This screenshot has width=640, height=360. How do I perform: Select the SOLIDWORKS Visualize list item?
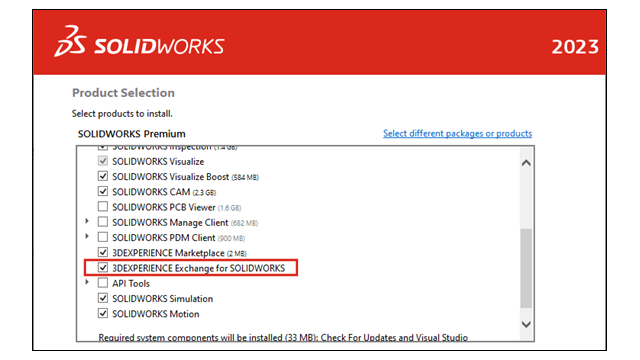click(x=158, y=162)
